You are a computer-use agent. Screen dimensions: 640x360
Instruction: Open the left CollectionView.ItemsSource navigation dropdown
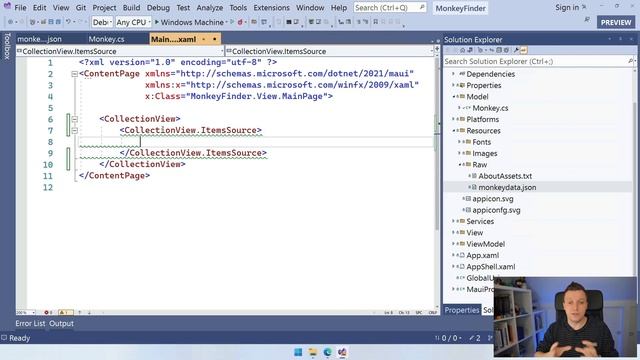click(x=120, y=51)
